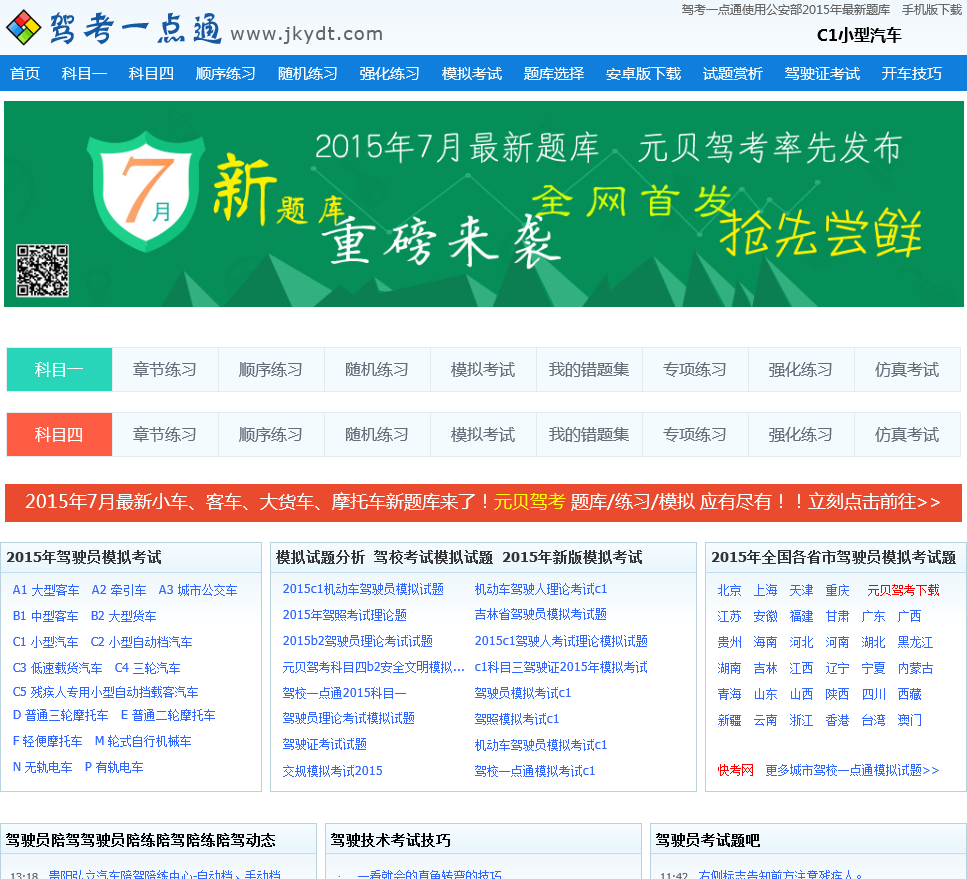Open the P 有轨电车 link
The height and width of the screenshot is (879, 967).
(x=114, y=767)
